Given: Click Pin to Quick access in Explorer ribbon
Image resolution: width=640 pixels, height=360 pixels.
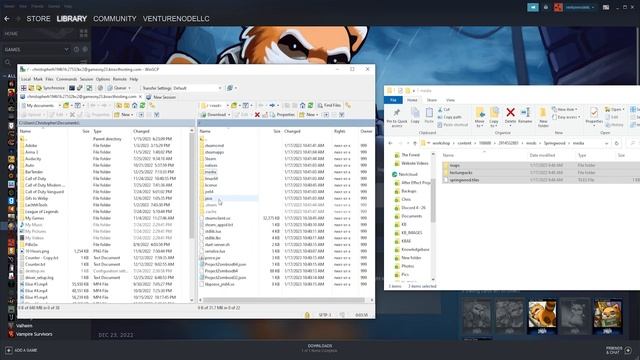Looking at the screenshot, I should point(396,117).
